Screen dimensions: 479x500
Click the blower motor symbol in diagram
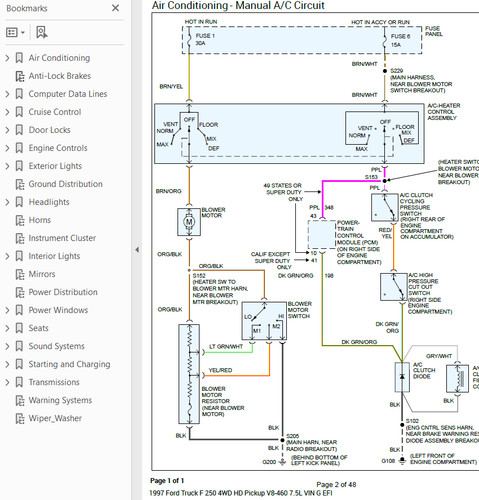coord(189,222)
